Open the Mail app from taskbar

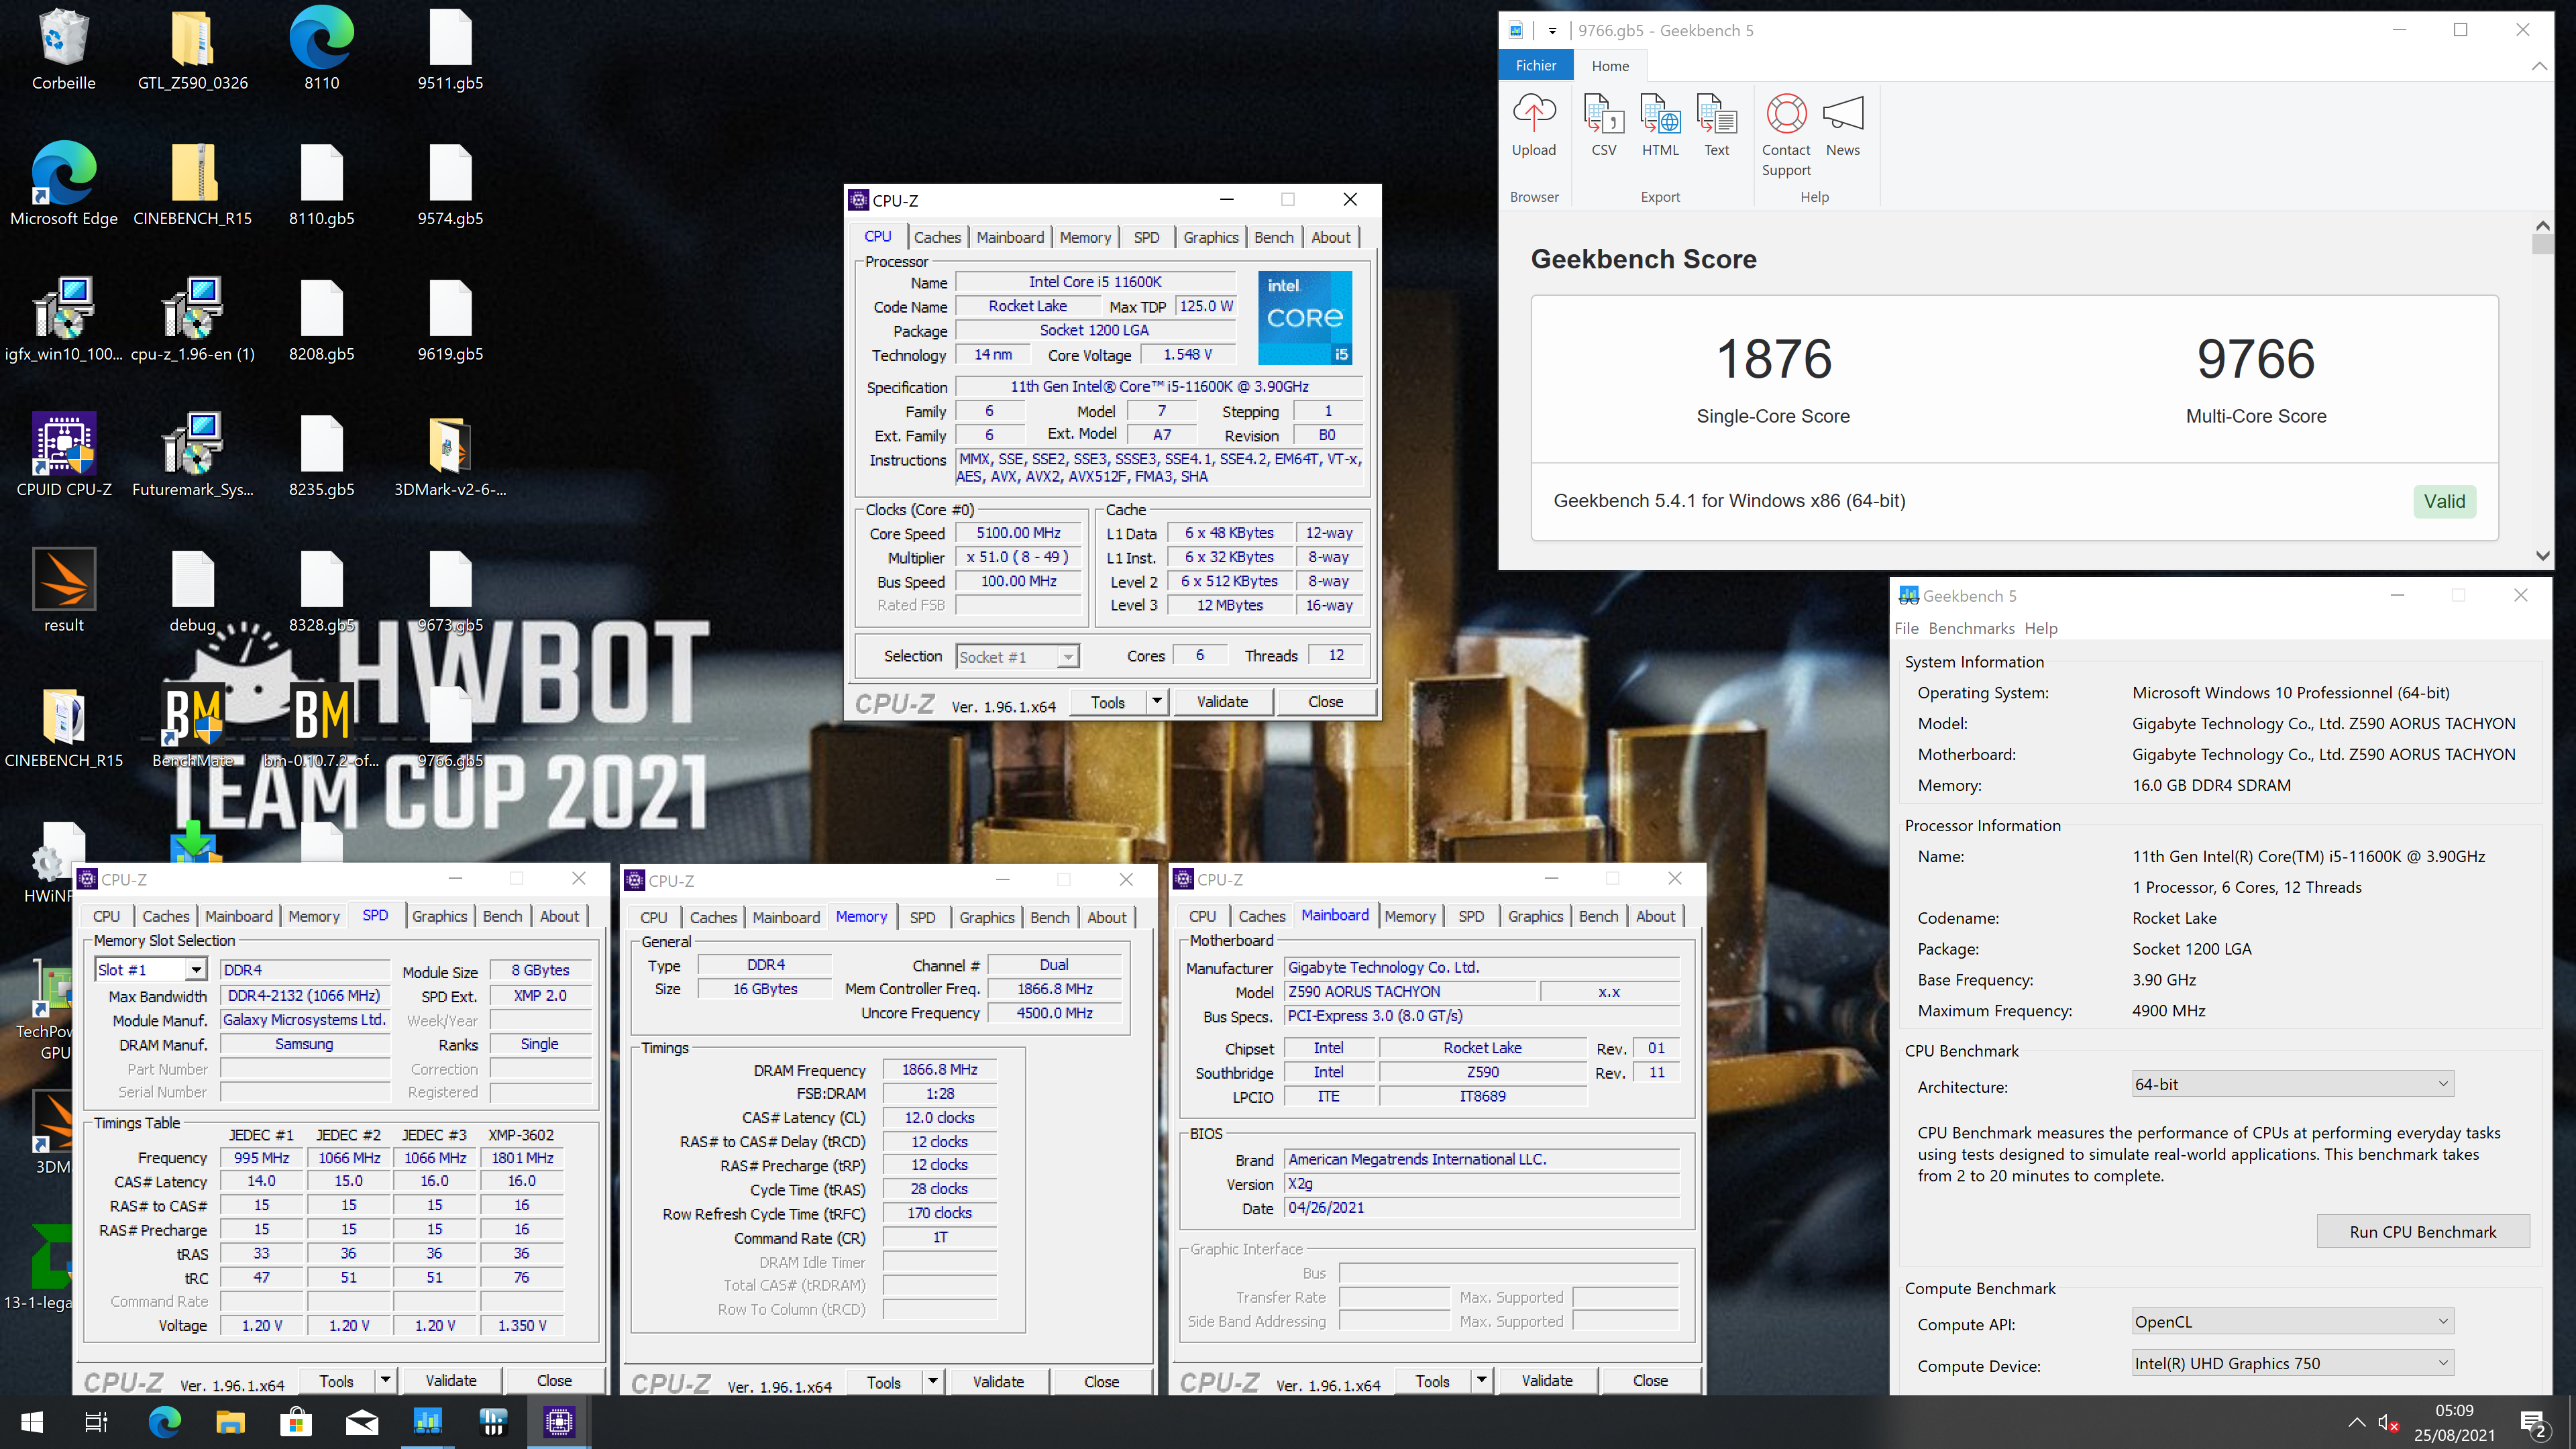click(x=362, y=1421)
